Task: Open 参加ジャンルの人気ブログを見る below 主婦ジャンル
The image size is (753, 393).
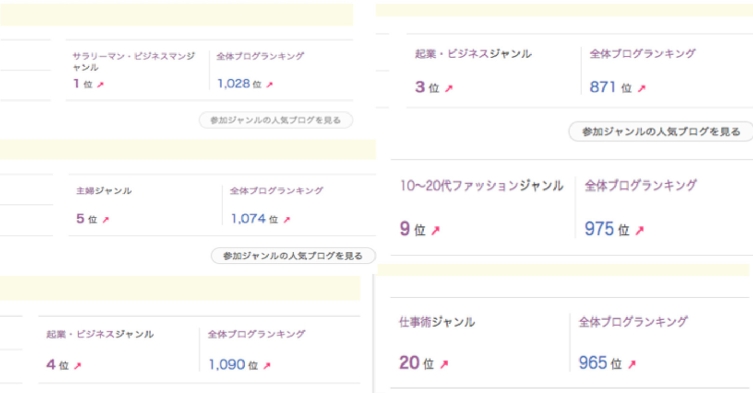Action: (293, 256)
